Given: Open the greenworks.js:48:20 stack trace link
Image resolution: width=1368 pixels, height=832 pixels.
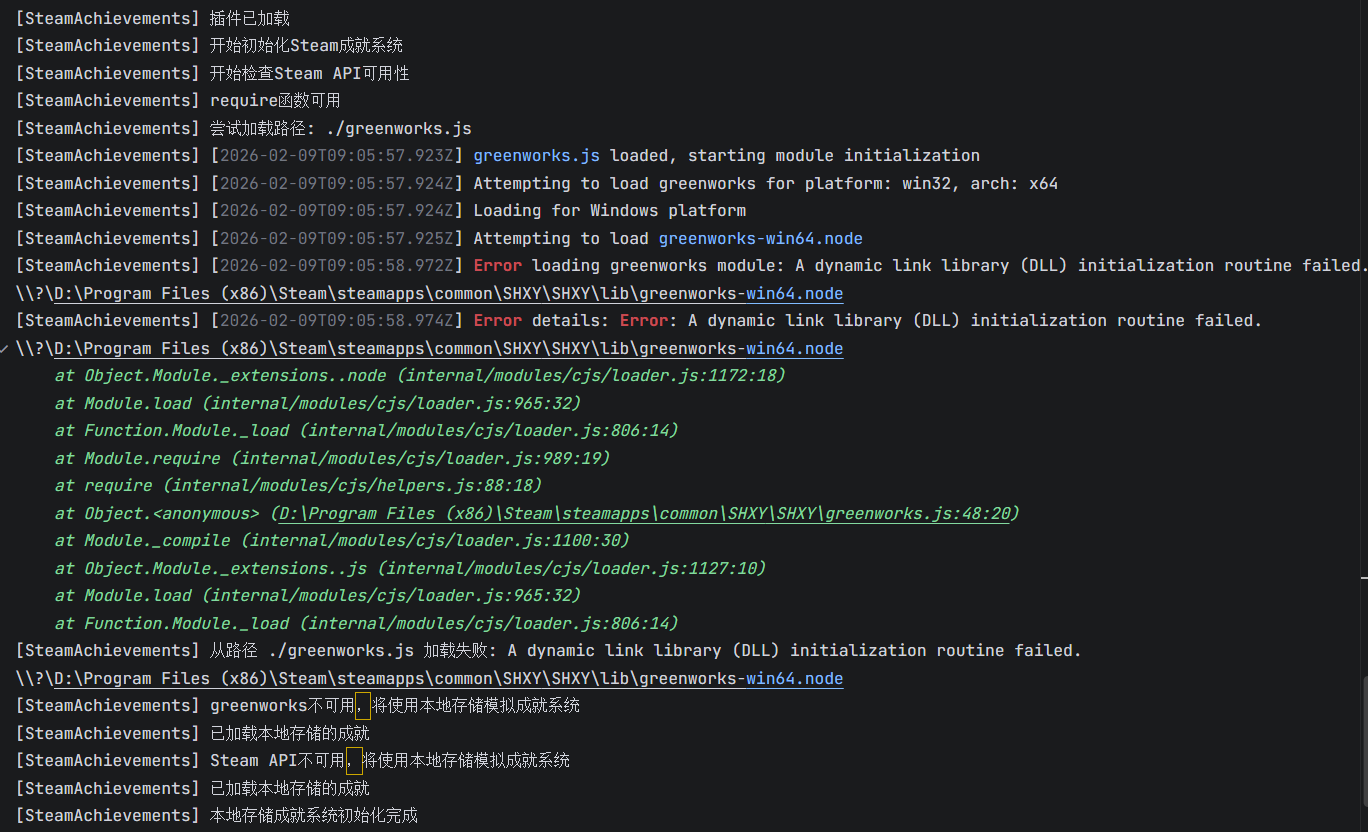Looking at the screenshot, I should pos(644,513).
